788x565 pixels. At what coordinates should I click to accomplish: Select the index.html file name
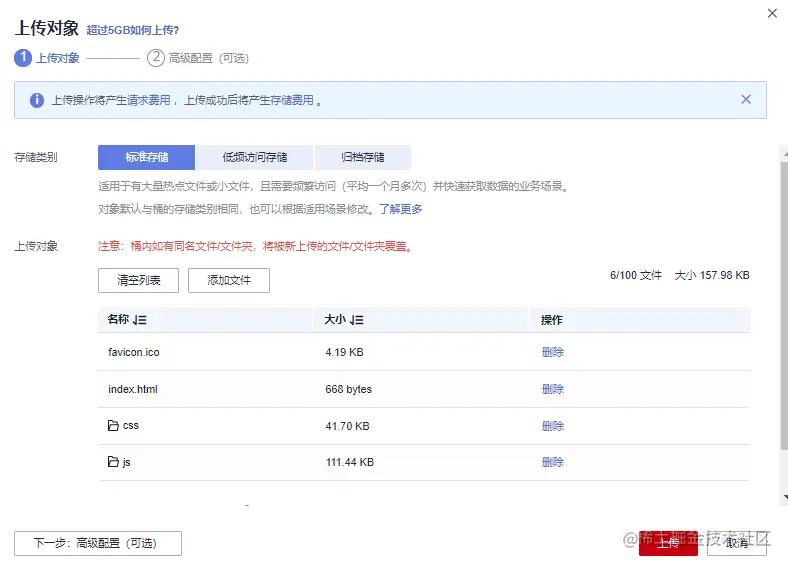point(133,389)
